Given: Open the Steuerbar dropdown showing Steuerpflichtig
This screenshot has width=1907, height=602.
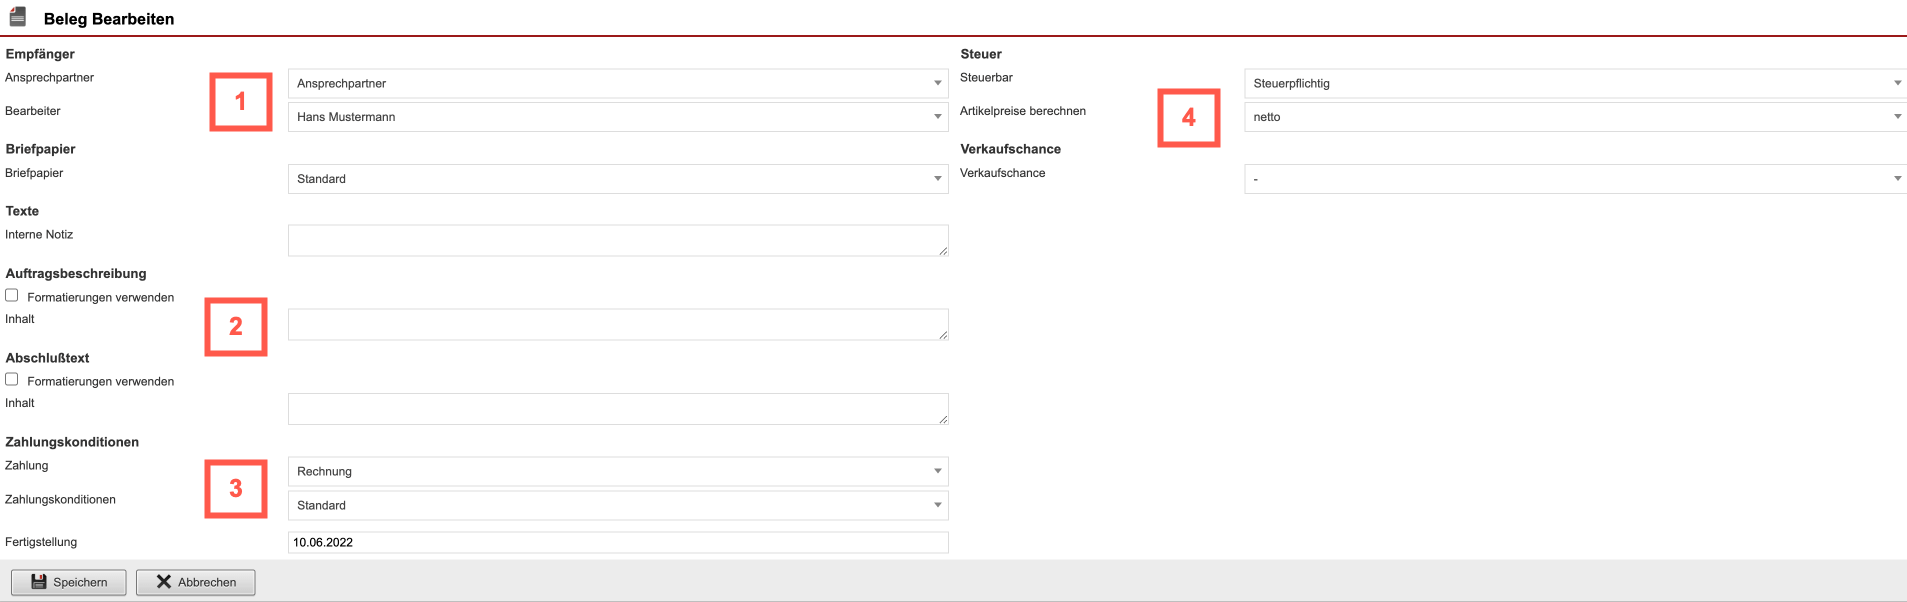Looking at the screenshot, I should (1574, 83).
